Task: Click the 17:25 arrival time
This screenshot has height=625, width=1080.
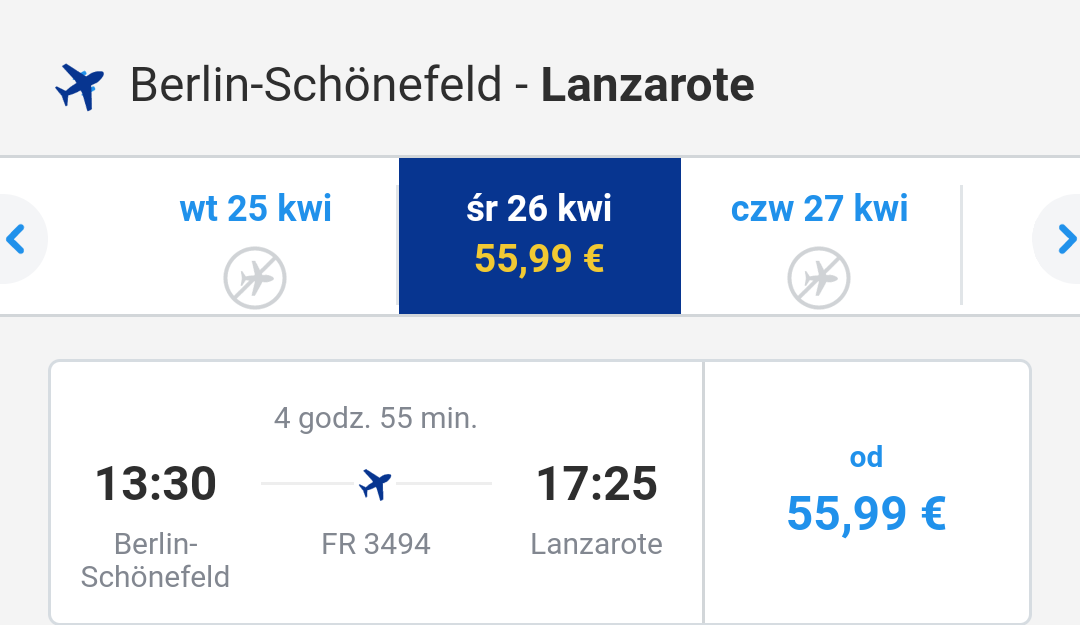Action: click(596, 483)
